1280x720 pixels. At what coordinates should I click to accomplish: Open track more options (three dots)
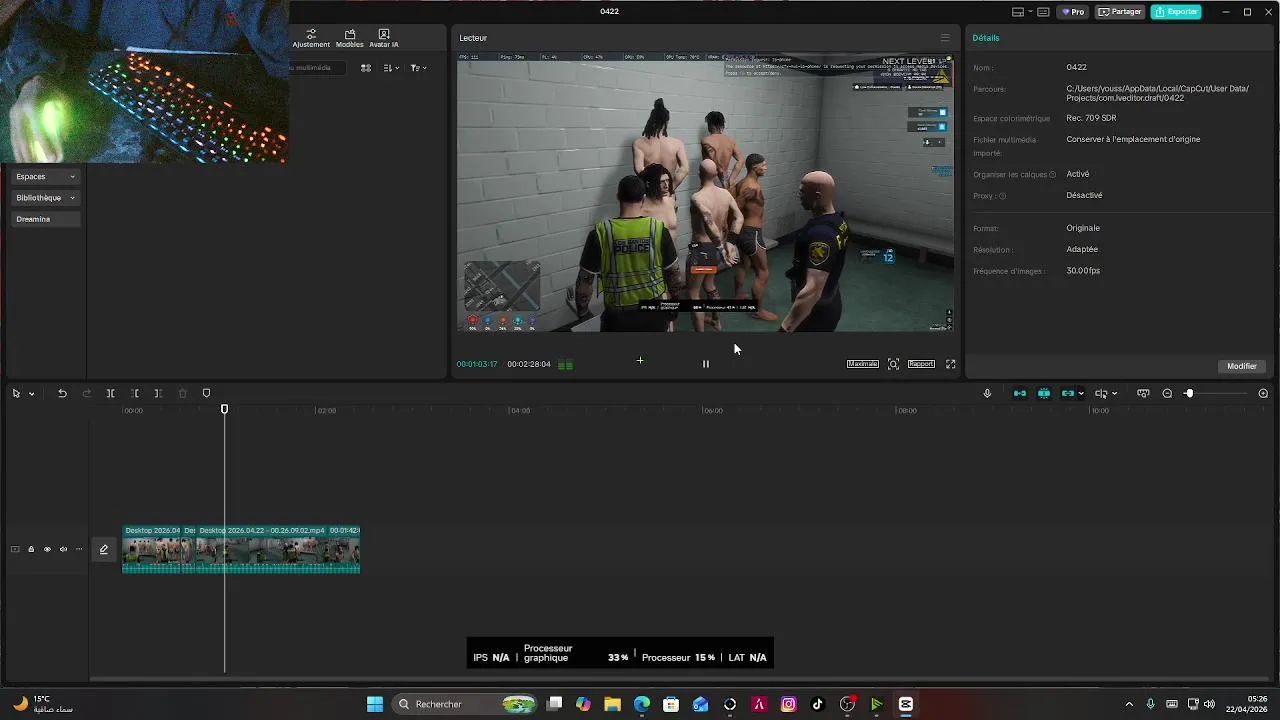(79, 549)
